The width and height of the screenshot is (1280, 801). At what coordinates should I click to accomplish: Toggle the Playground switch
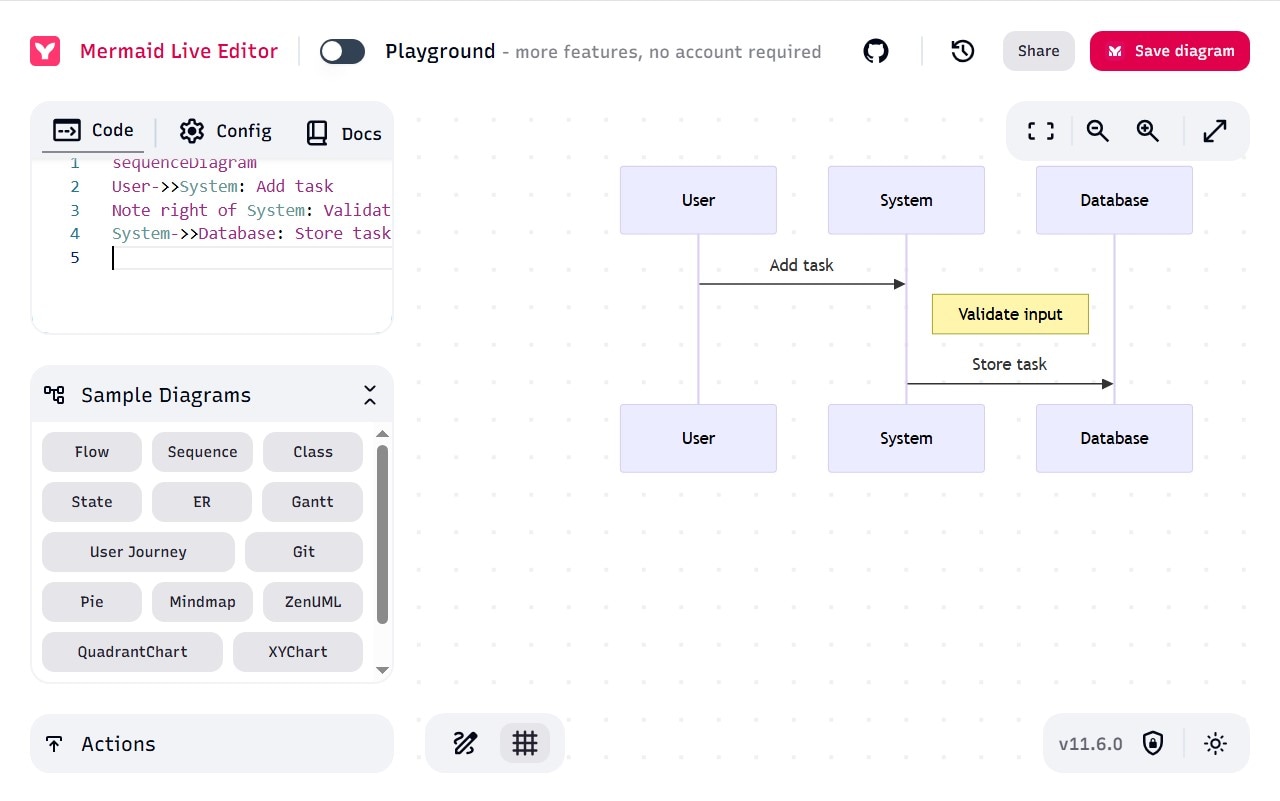coord(342,51)
